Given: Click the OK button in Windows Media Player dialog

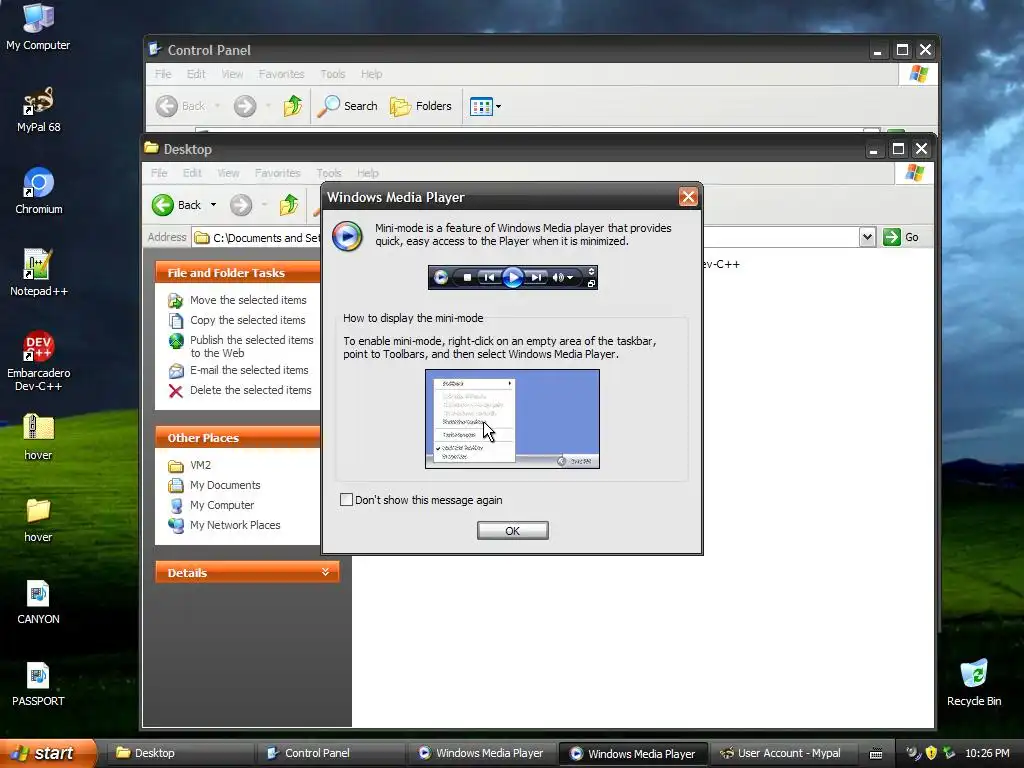Looking at the screenshot, I should point(513,530).
